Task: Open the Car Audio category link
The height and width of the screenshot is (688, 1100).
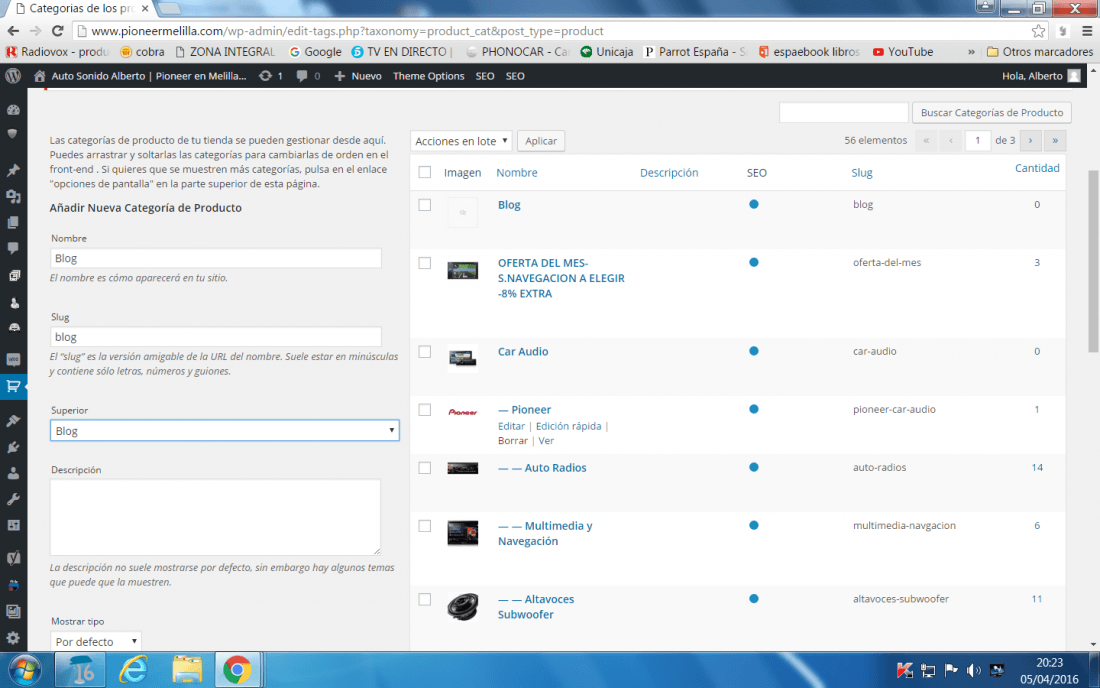Action: click(523, 351)
